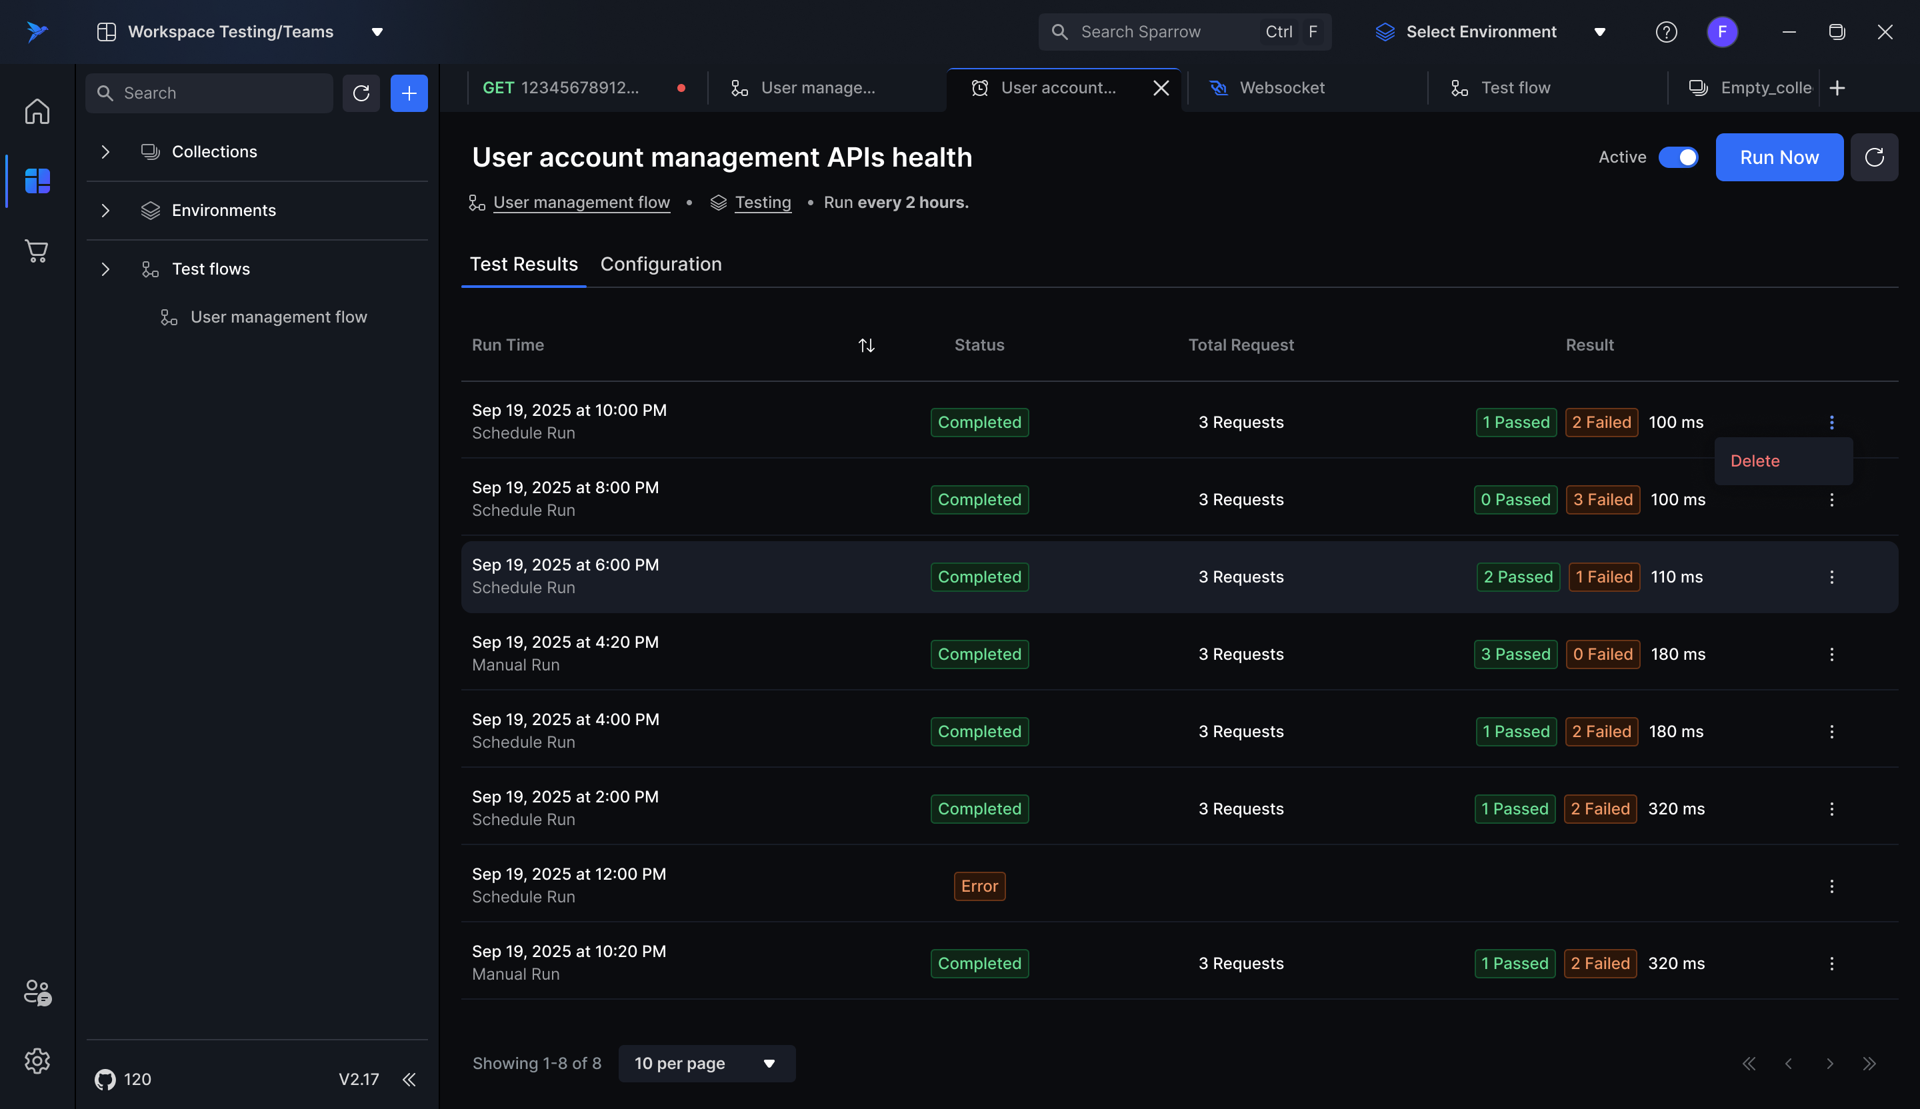The width and height of the screenshot is (1920, 1109).
Task: Sort runs by Run Time
Action: (x=866, y=345)
